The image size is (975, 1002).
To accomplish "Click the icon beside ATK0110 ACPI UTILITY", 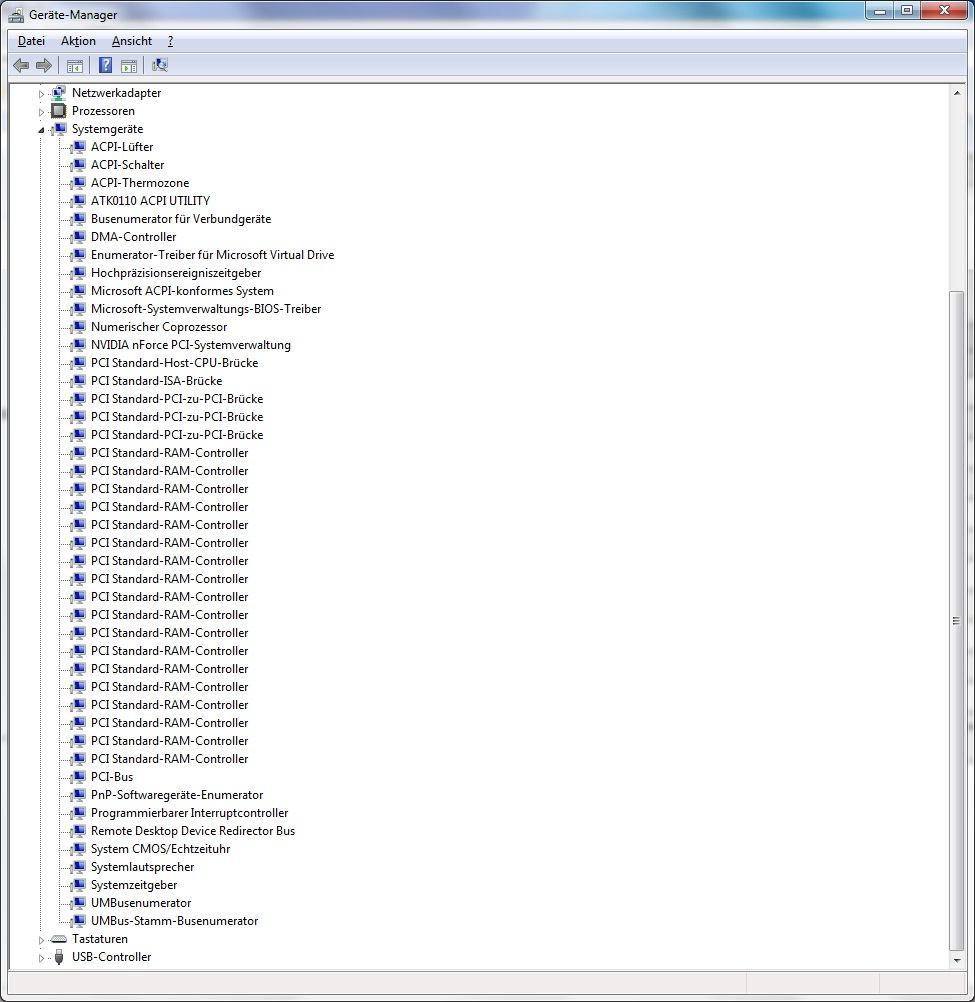I will click(x=78, y=201).
